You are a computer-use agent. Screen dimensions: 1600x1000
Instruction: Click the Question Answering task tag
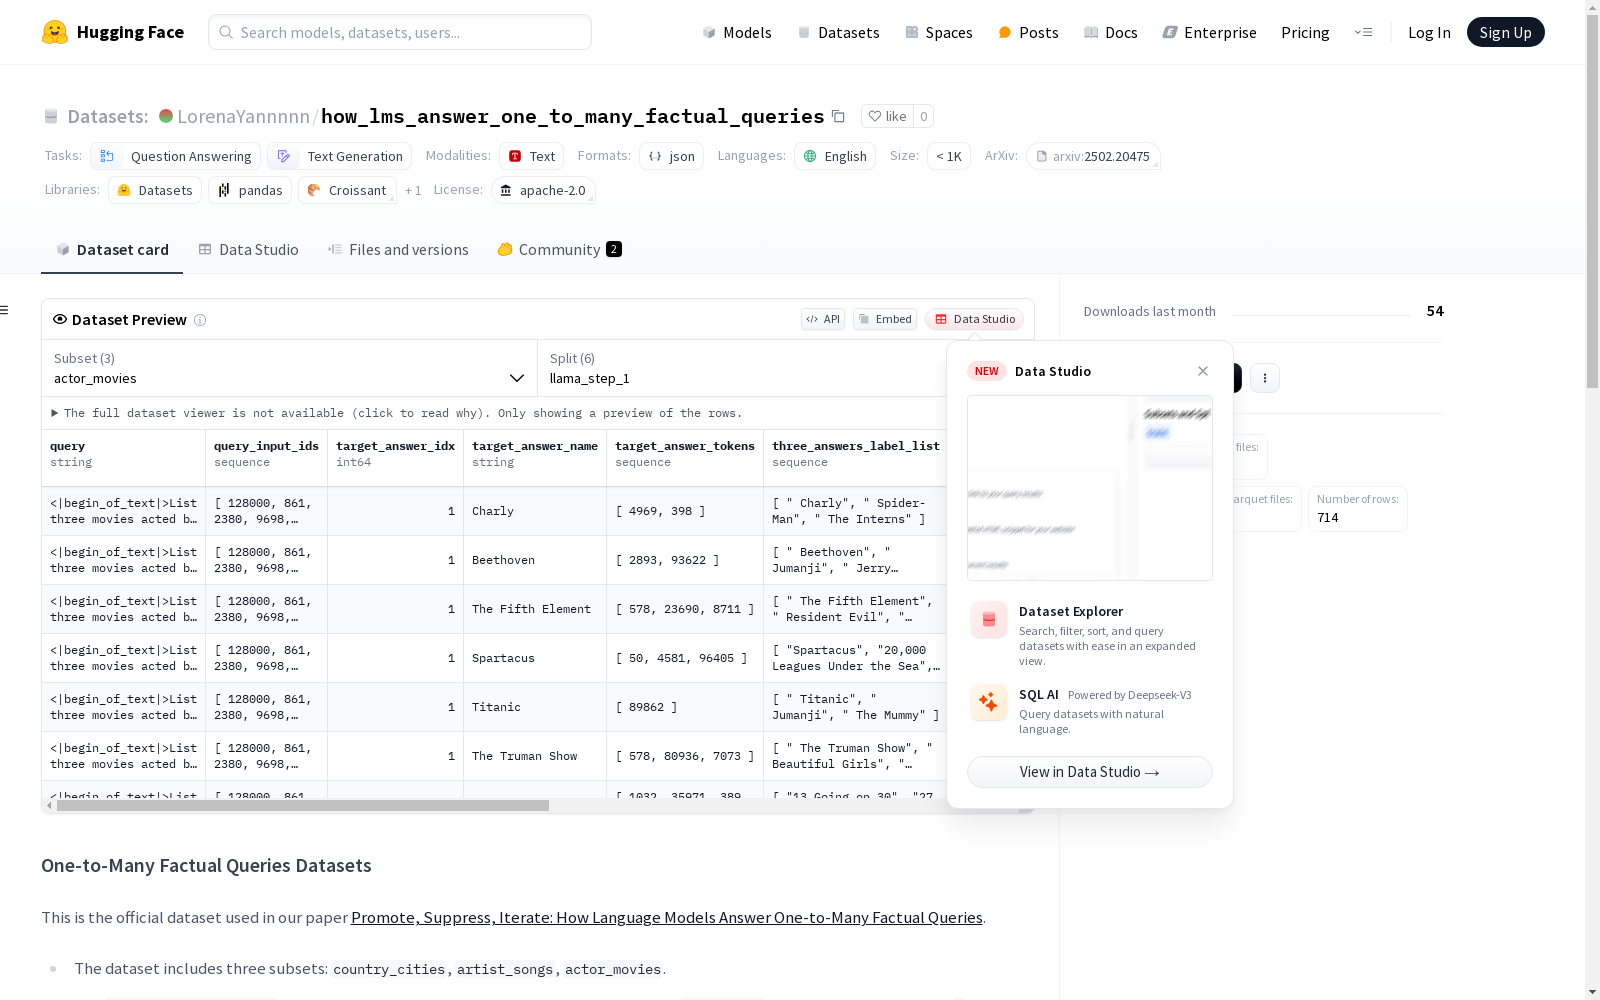(176, 156)
